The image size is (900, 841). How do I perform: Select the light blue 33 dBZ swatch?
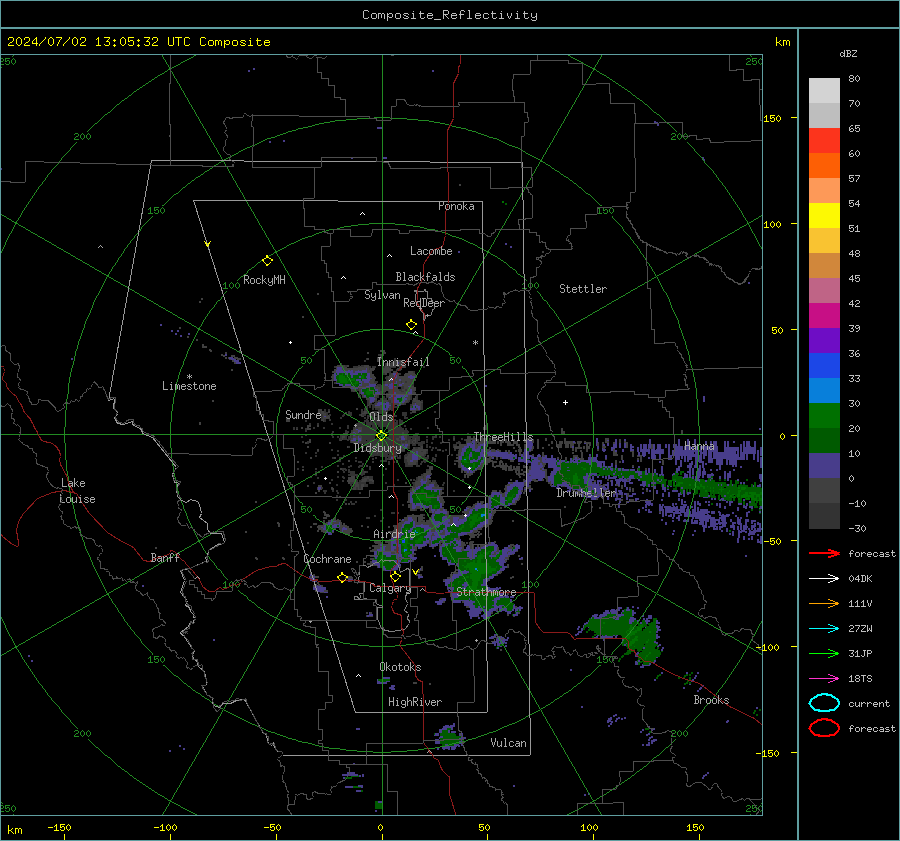(824, 390)
